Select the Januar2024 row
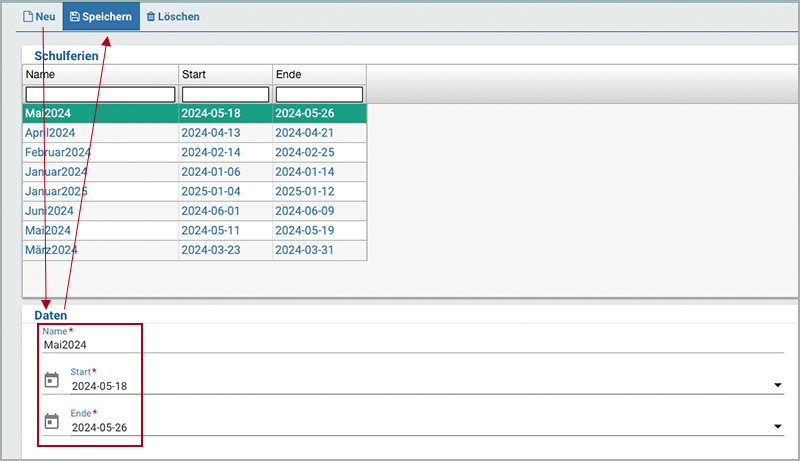 click(195, 172)
